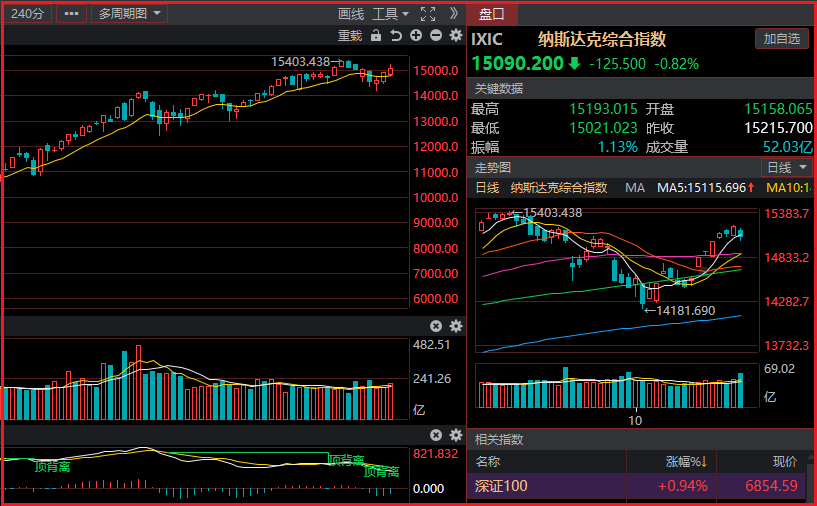Viewport: 817px width, 506px height.
Task: Click the 最低 value 15021.023
Action: tap(603, 128)
